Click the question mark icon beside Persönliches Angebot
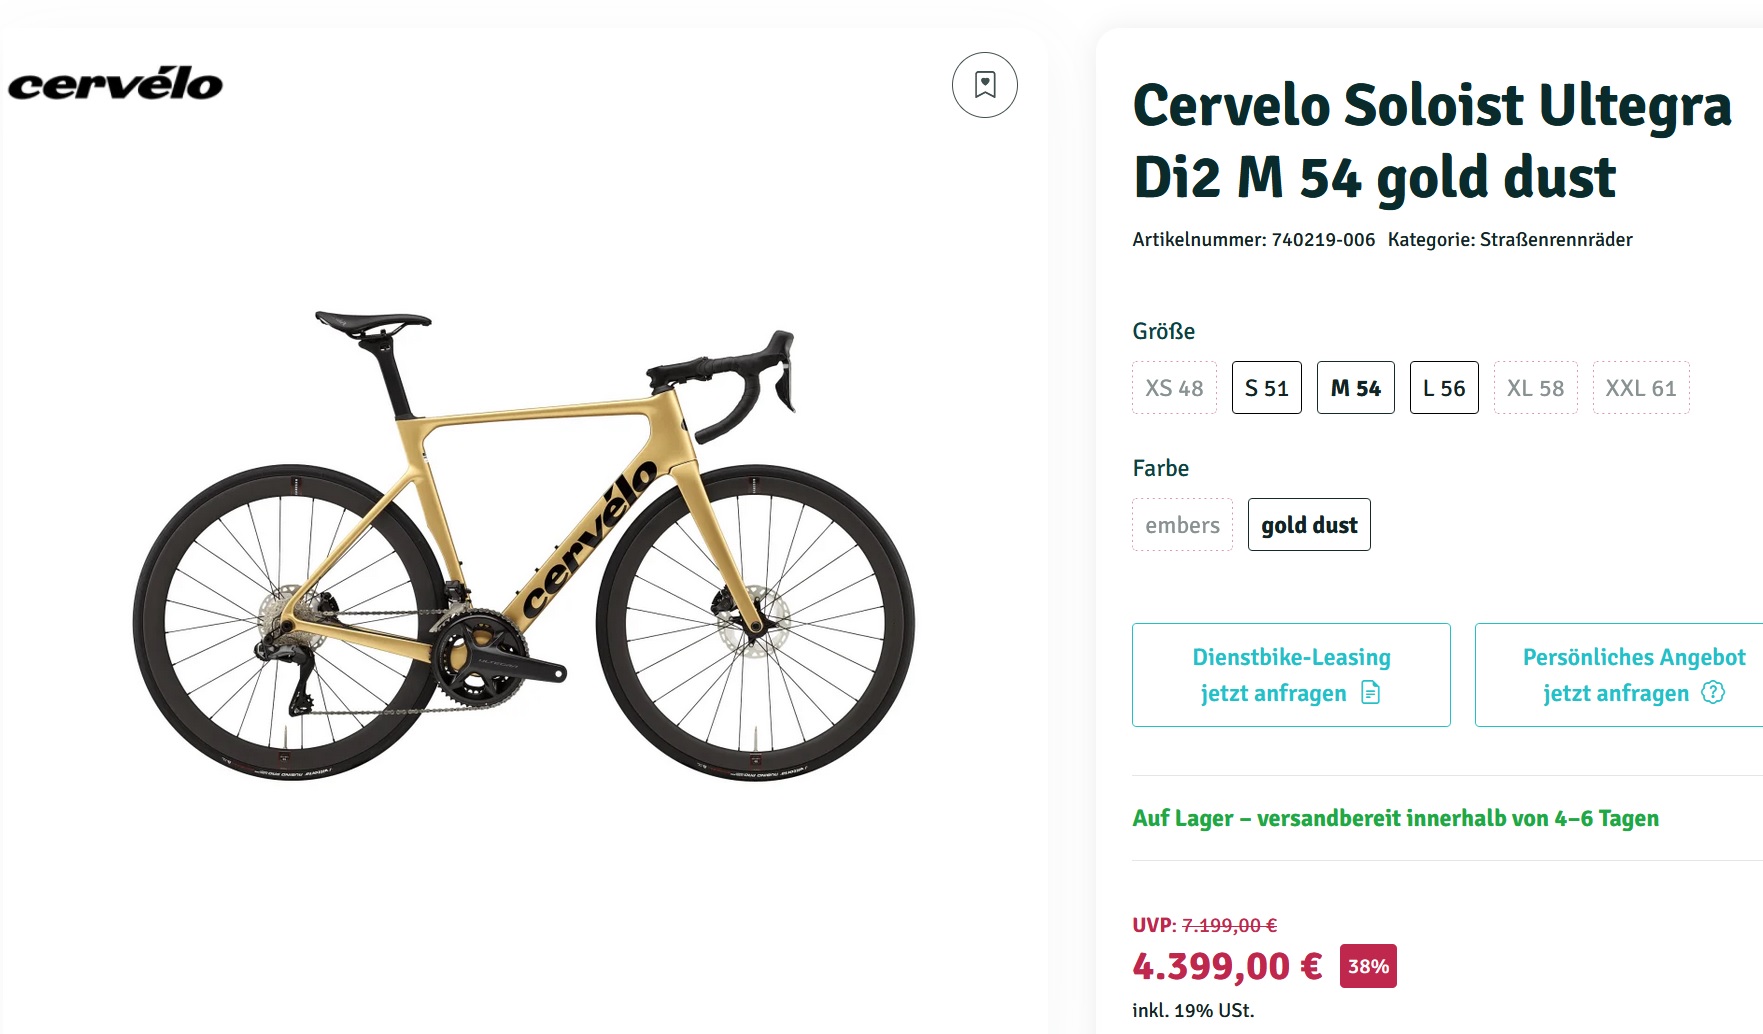This screenshot has height=1034, width=1763. click(1713, 693)
